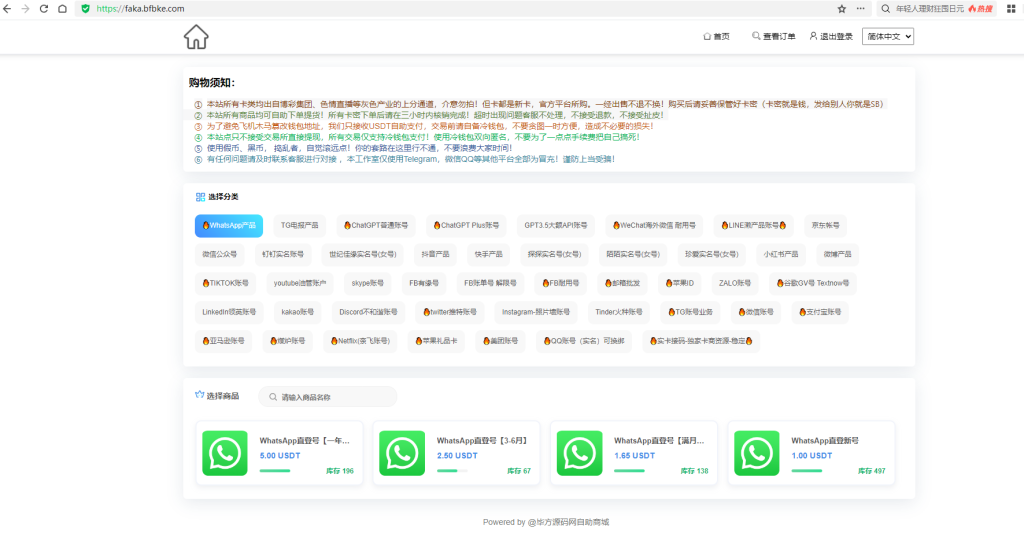Open 查看订单 in the top navigation
Viewport: 1024px width, 548px height.
tap(774, 37)
